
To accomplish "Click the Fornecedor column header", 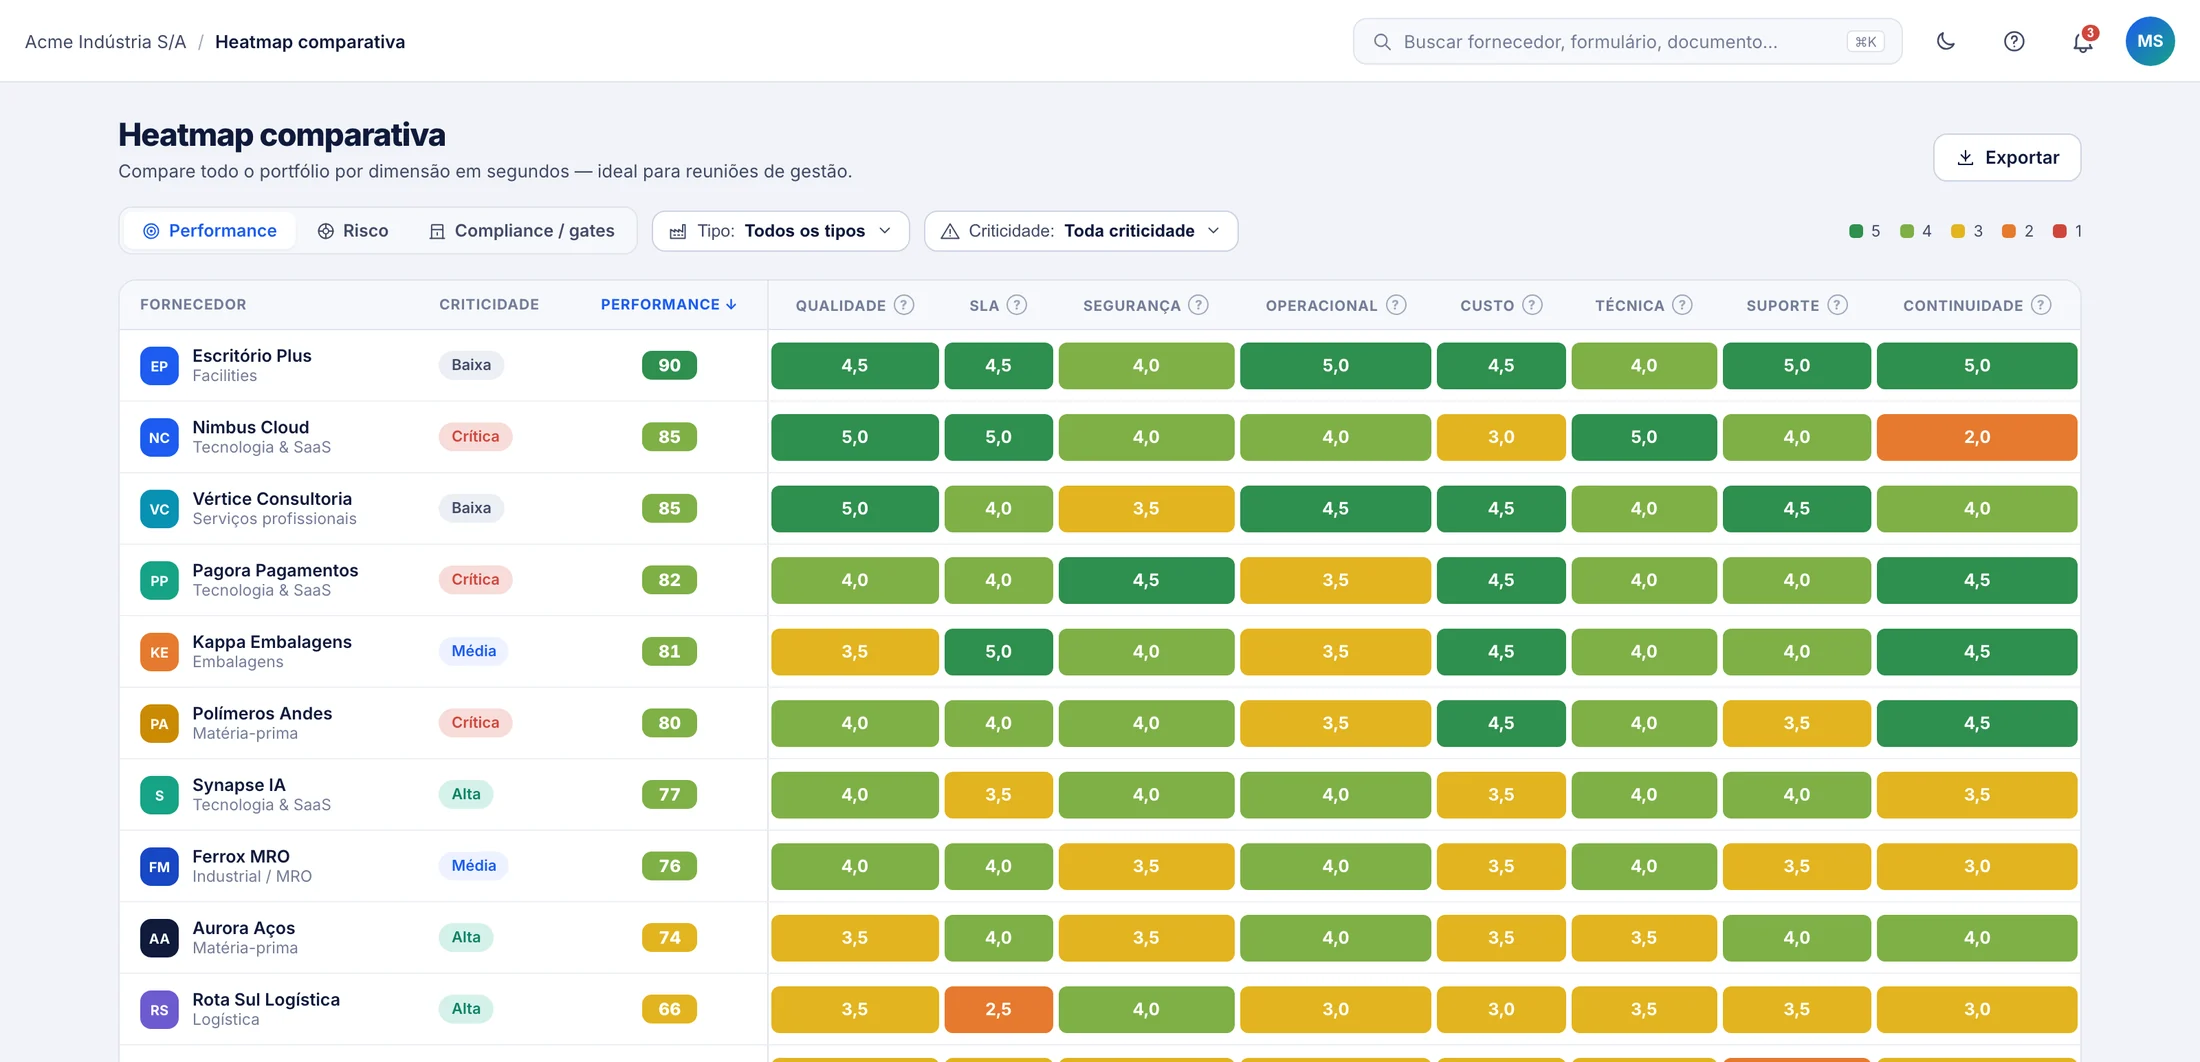I will click(193, 304).
